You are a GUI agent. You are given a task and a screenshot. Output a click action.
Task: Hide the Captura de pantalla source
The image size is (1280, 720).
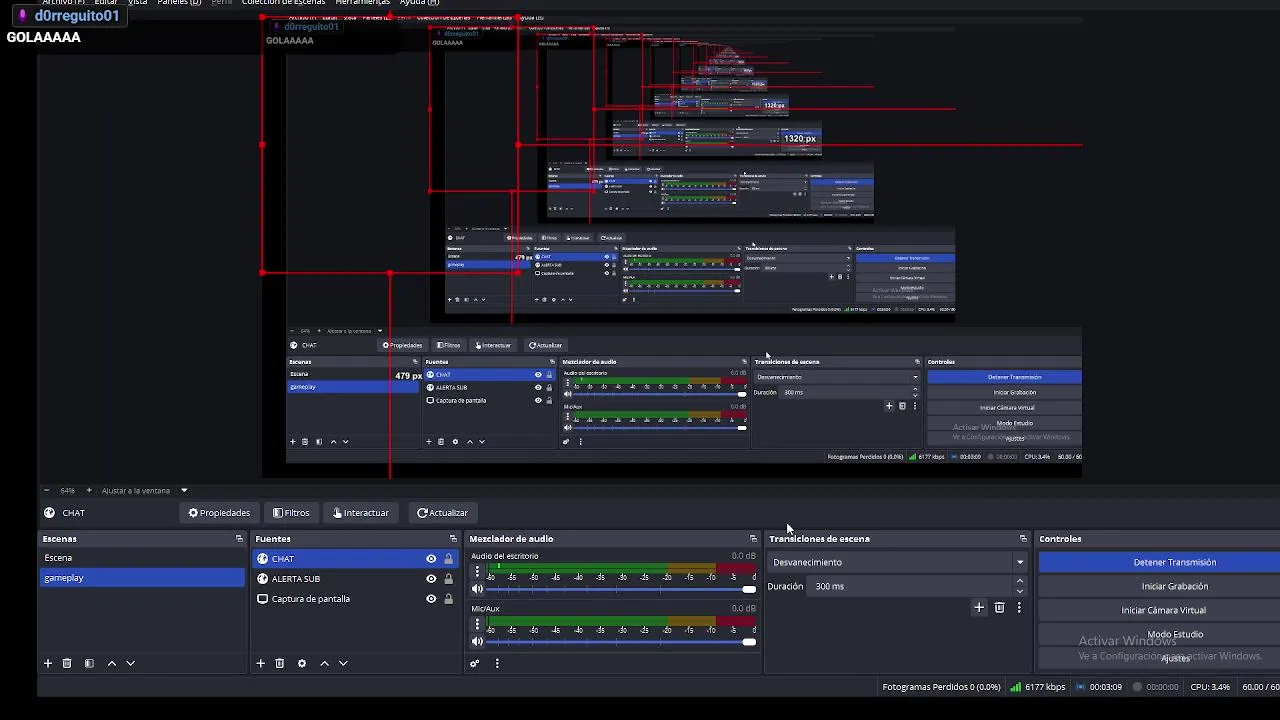tap(431, 599)
